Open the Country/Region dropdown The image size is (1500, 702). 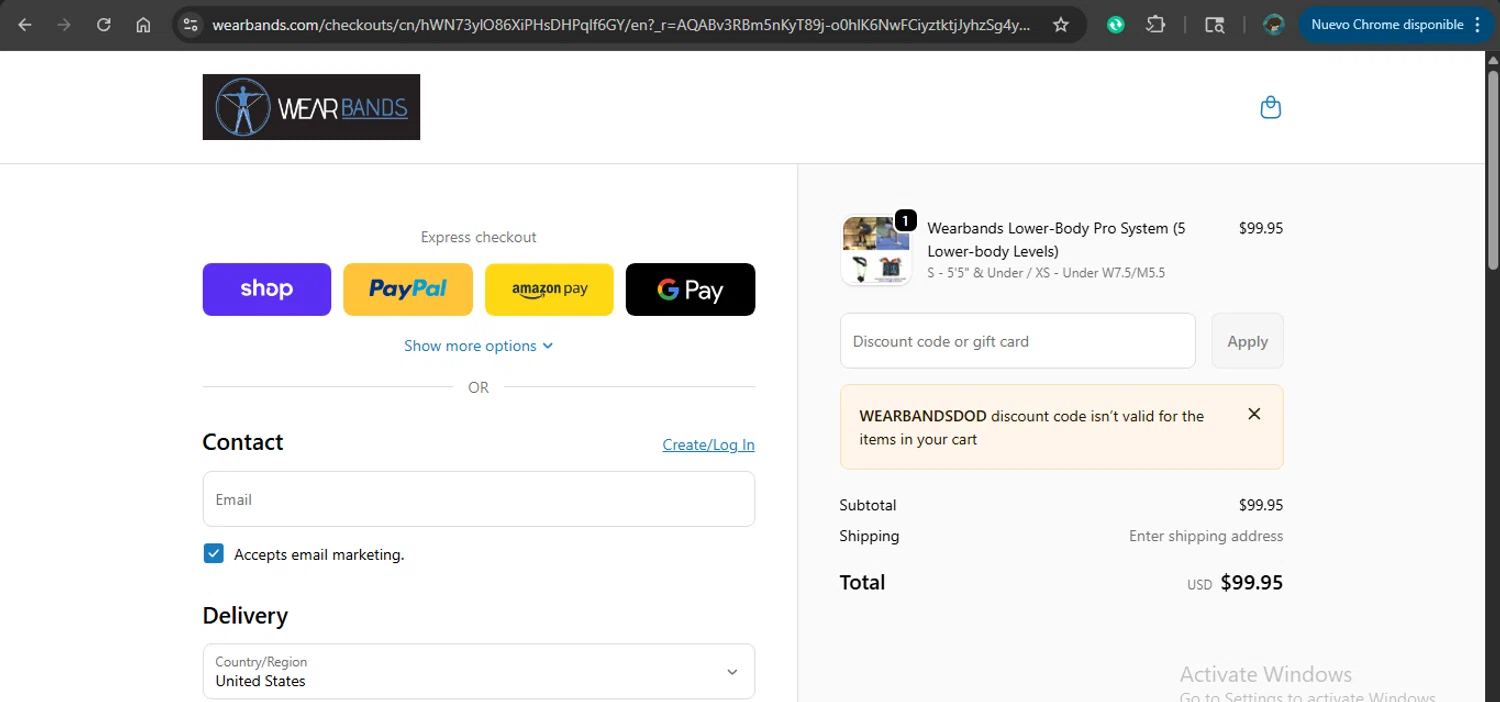[478, 671]
